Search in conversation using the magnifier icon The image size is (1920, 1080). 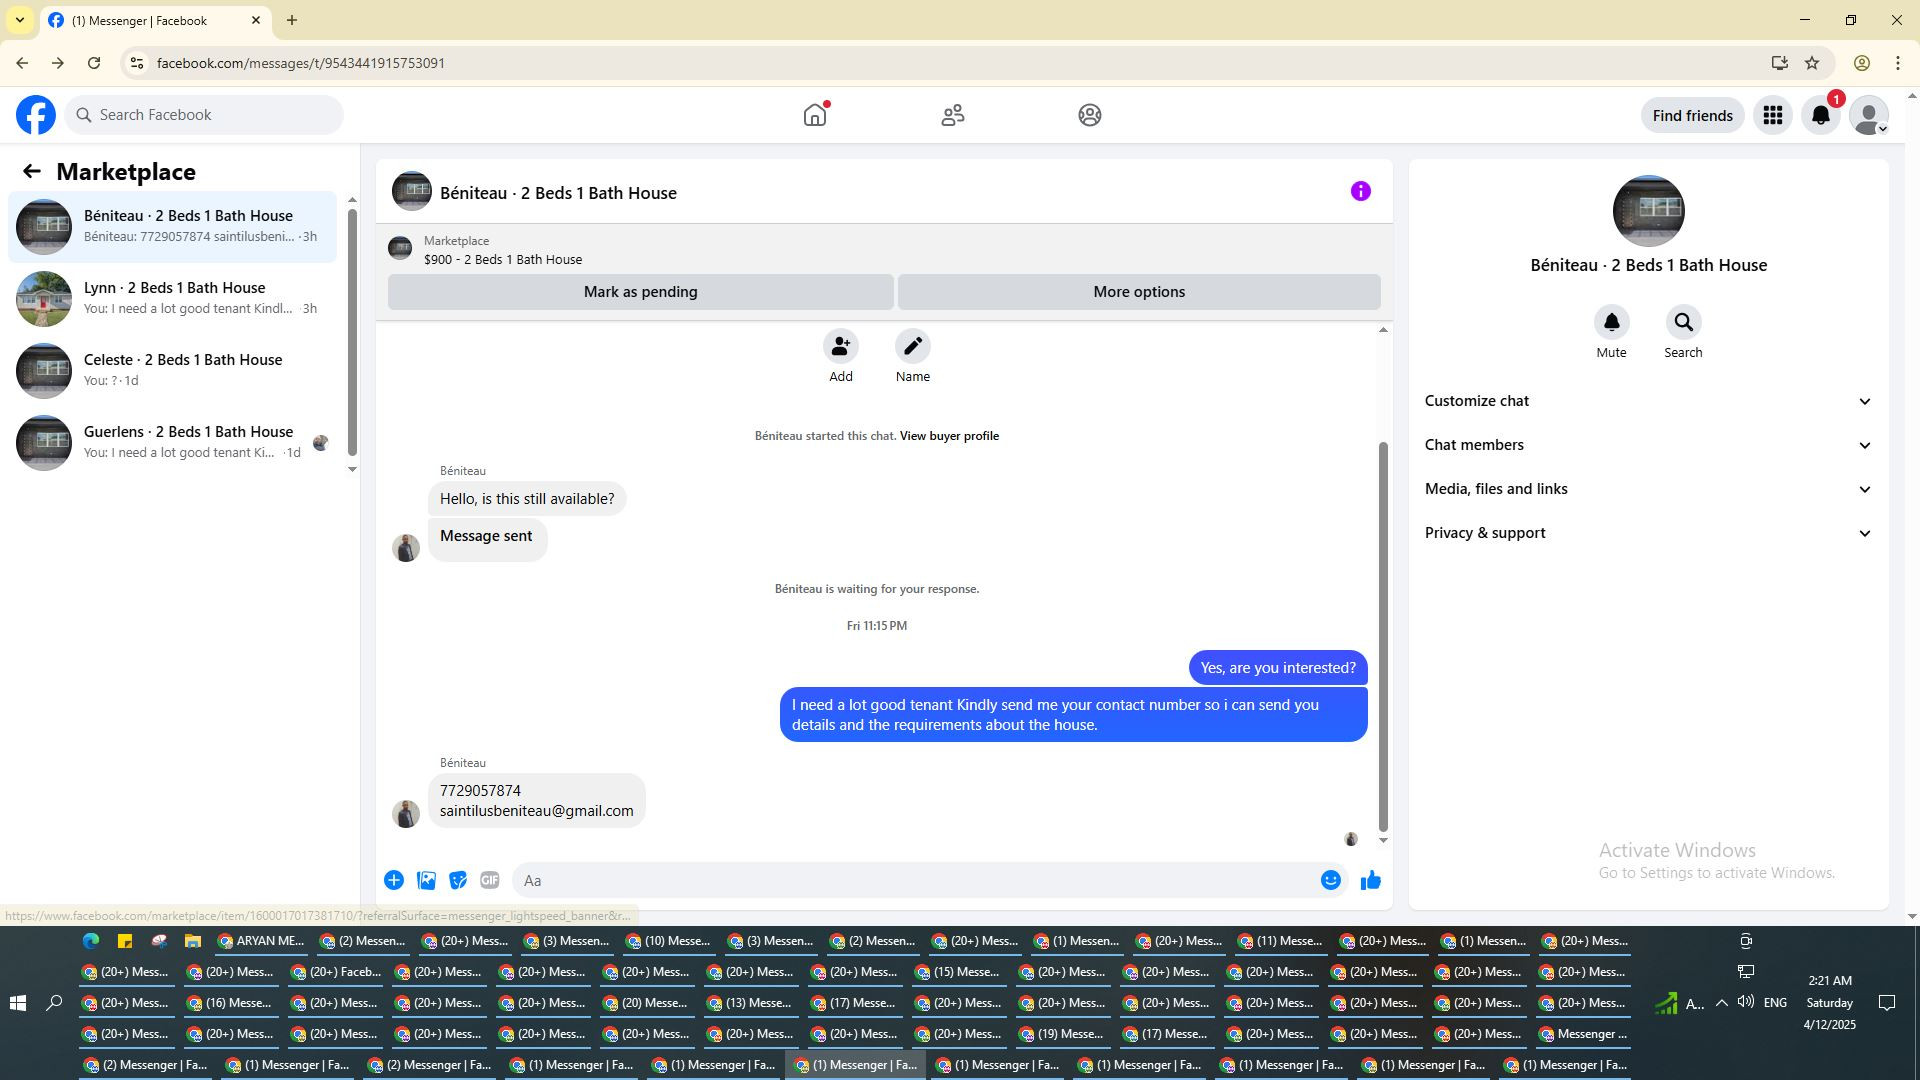1684,322
